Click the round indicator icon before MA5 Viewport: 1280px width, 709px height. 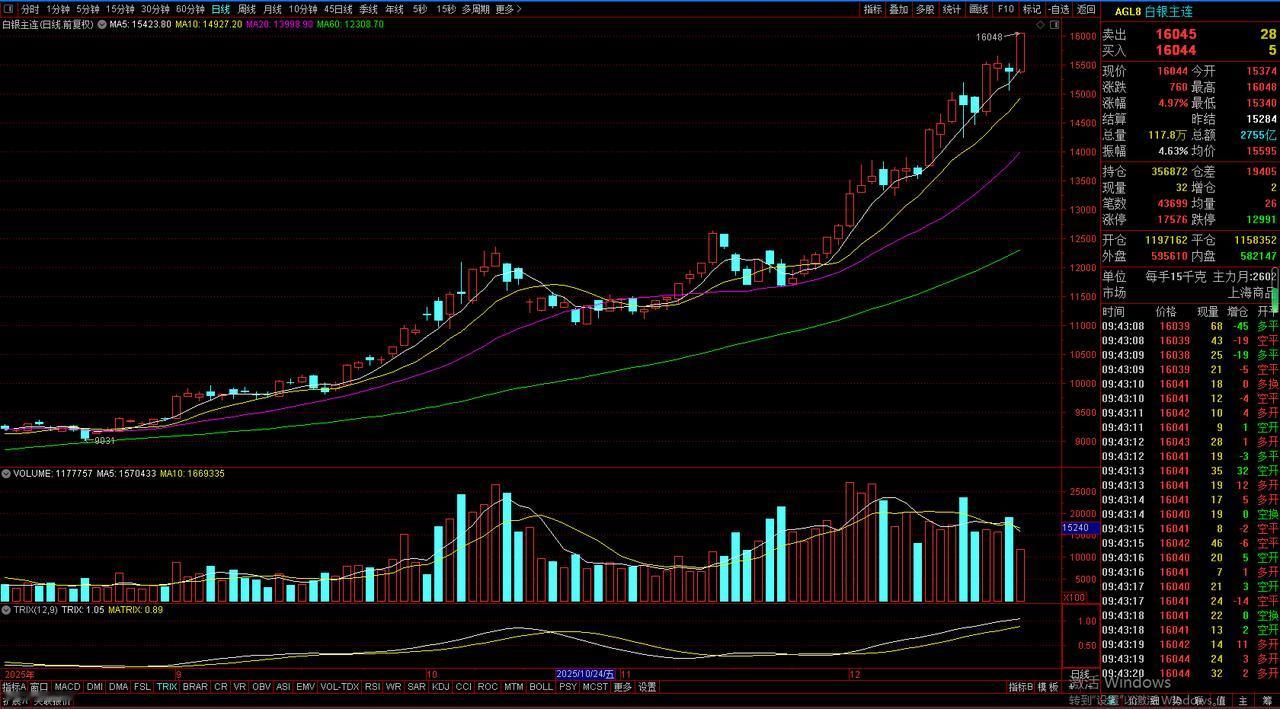click(x=101, y=23)
